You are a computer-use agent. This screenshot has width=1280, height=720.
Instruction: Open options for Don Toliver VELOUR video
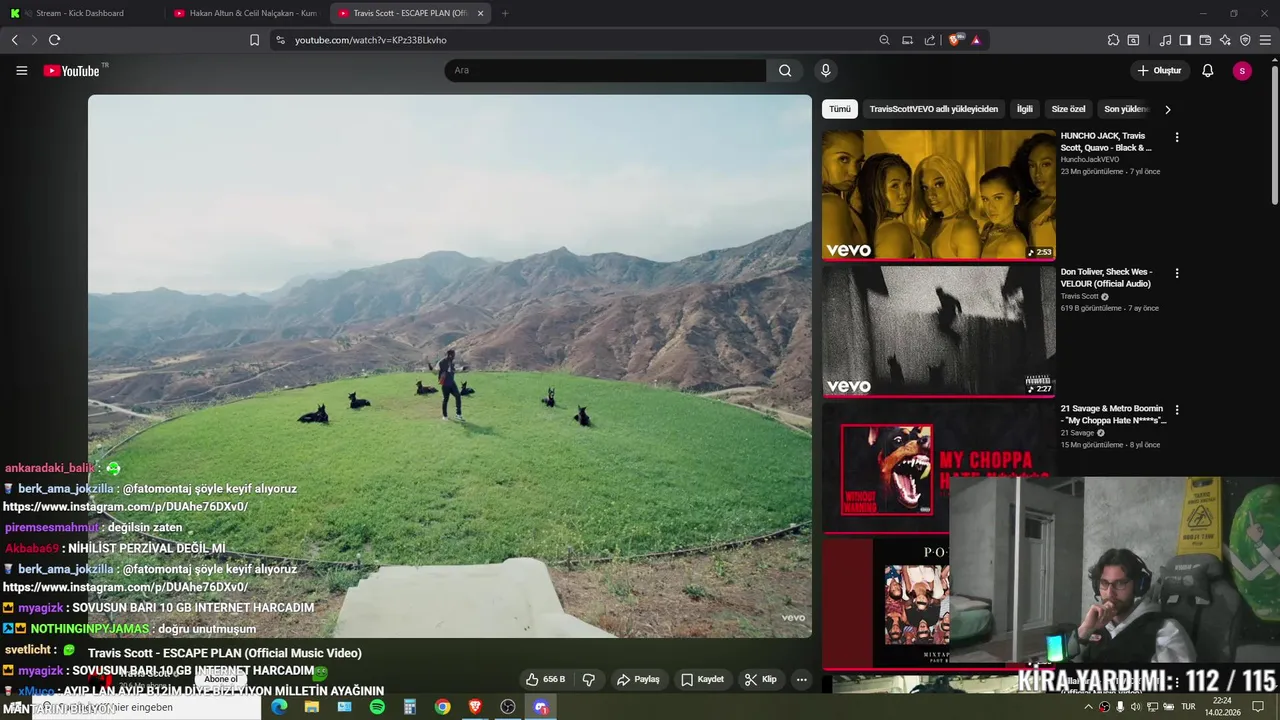coord(1176,273)
